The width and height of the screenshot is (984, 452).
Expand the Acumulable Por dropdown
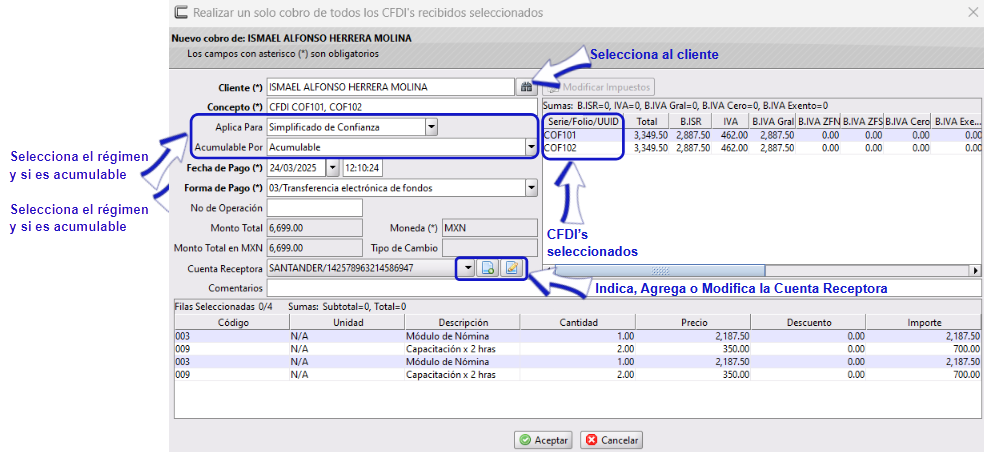tap(532, 148)
